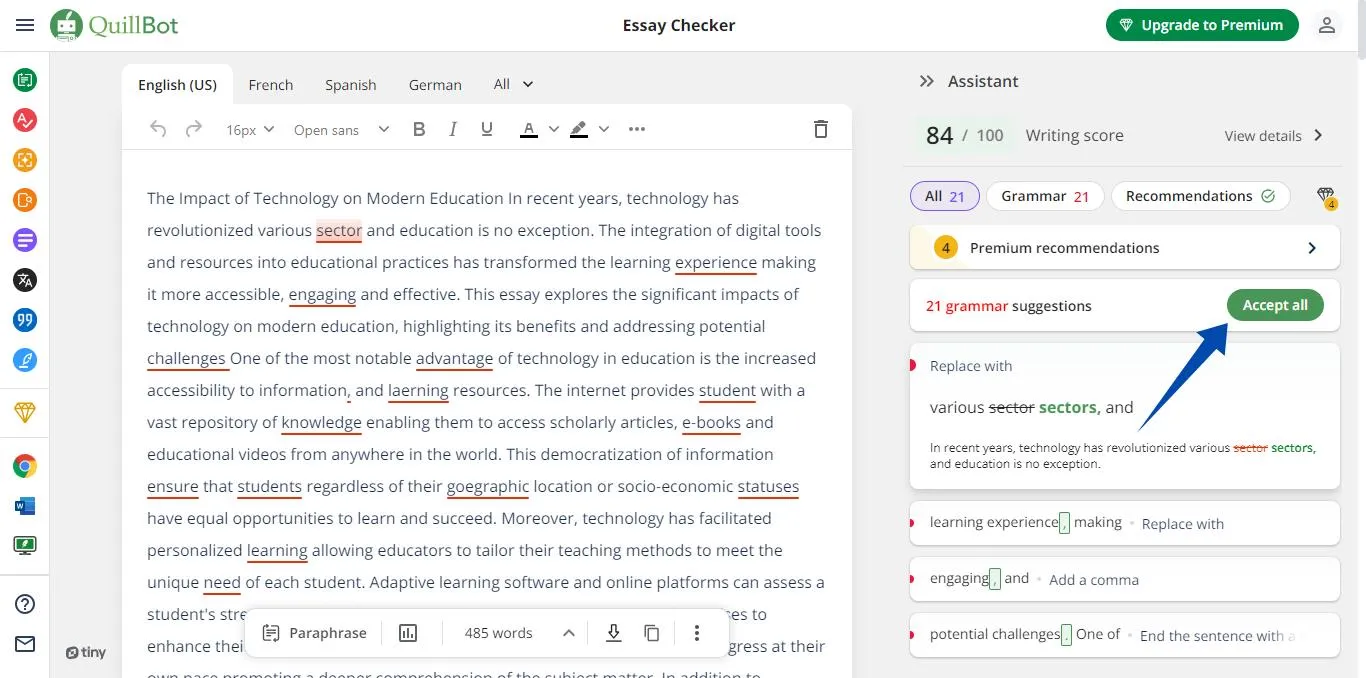Copy document text via copy icon
This screenshot has width=1366, height=678.
(x=652, y=632)
